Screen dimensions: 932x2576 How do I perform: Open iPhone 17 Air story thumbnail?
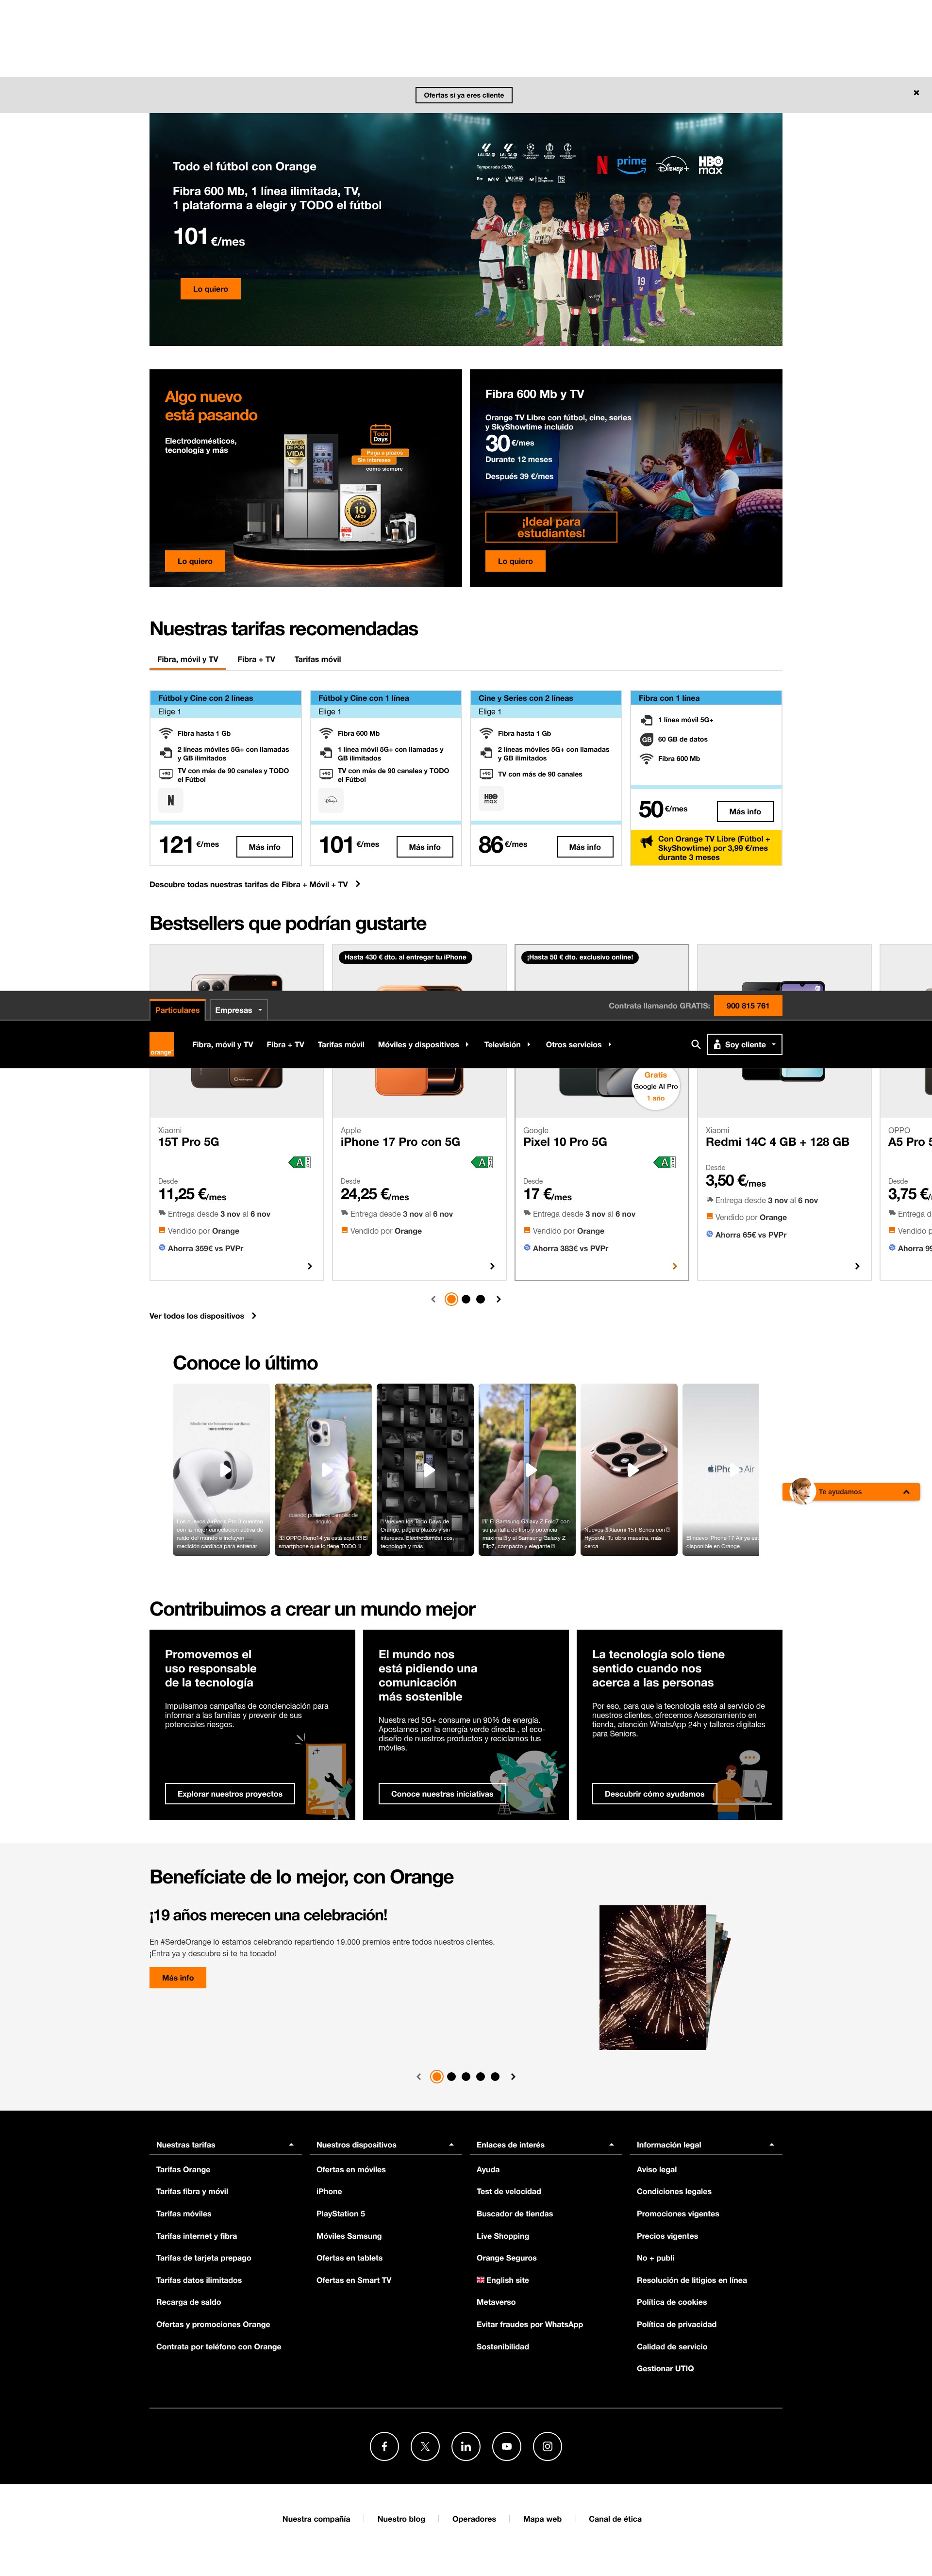point(721,1469)
